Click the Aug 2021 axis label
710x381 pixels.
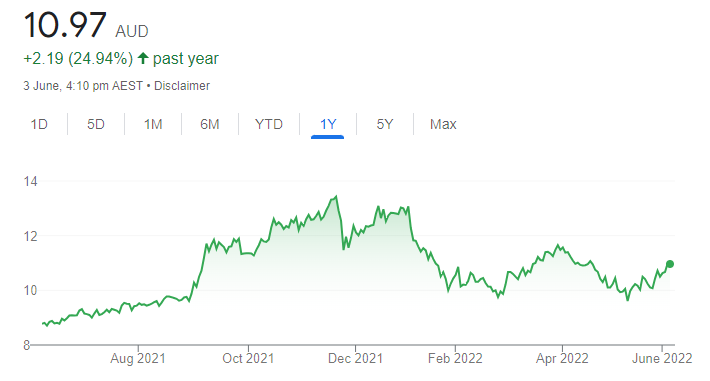point(138,358)
